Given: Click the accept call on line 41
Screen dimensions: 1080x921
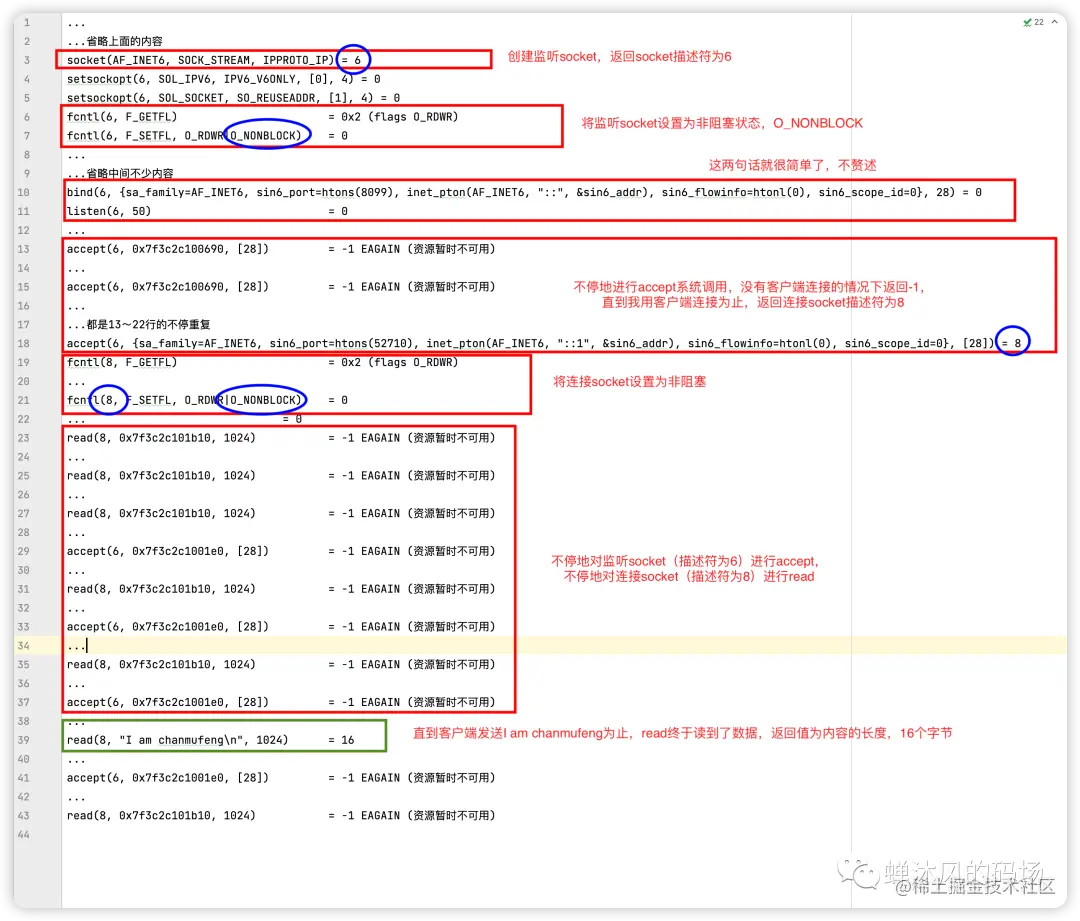Looking at the screenshot, I should pyautogui.click(x=280, y=778).
